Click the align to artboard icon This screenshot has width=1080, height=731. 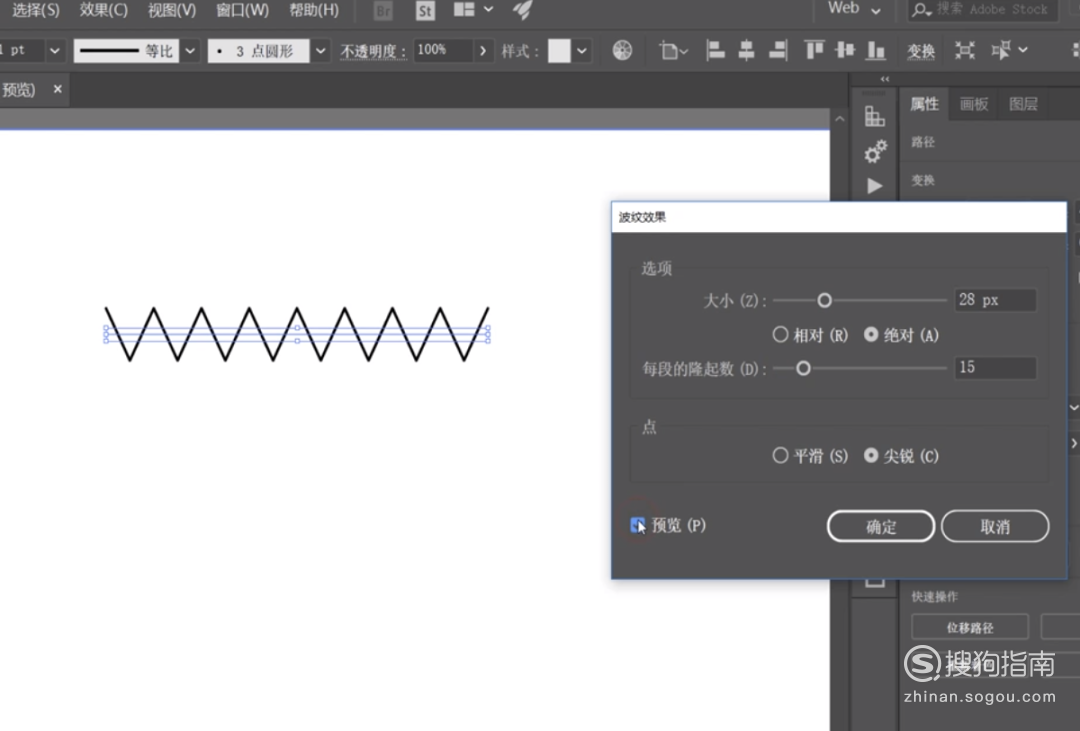pyautogui.click(x=667, y=50)
